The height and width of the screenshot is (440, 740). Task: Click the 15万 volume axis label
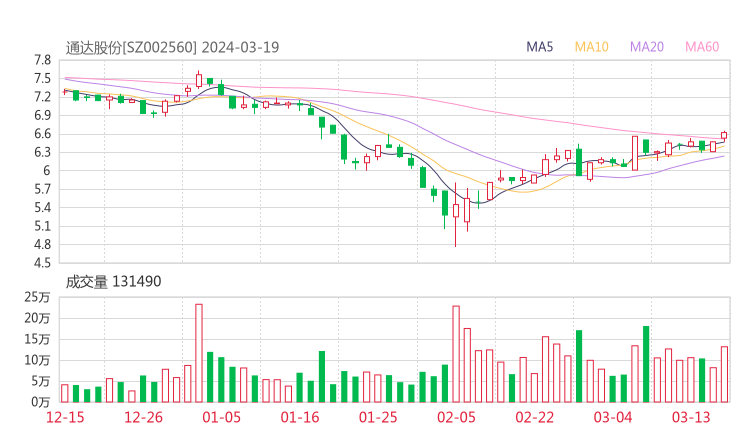coord(37,339)
